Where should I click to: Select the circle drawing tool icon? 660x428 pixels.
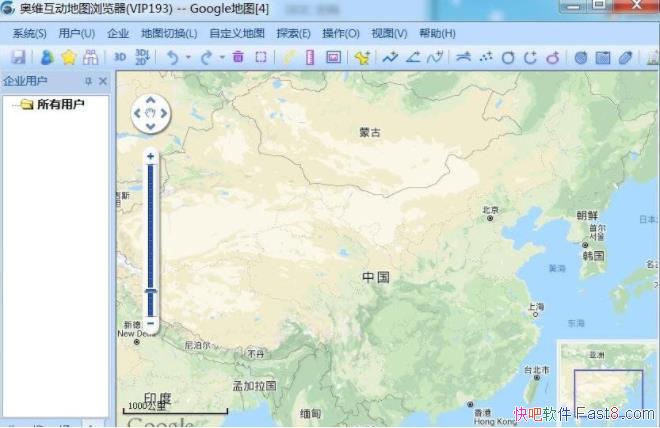point(508,57)
